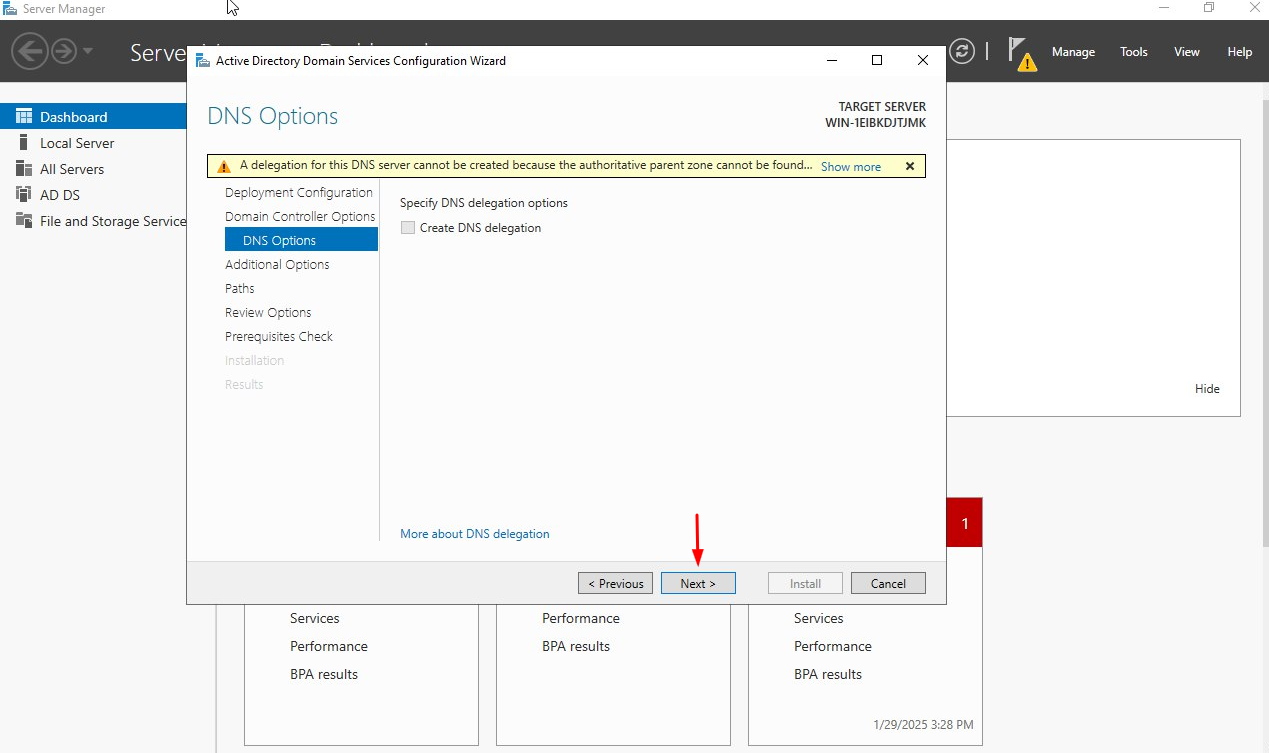Open BPA results in the left tile
Image resolution: width=1269 pixels, height=753 pixels.
(x=324, y=674)
